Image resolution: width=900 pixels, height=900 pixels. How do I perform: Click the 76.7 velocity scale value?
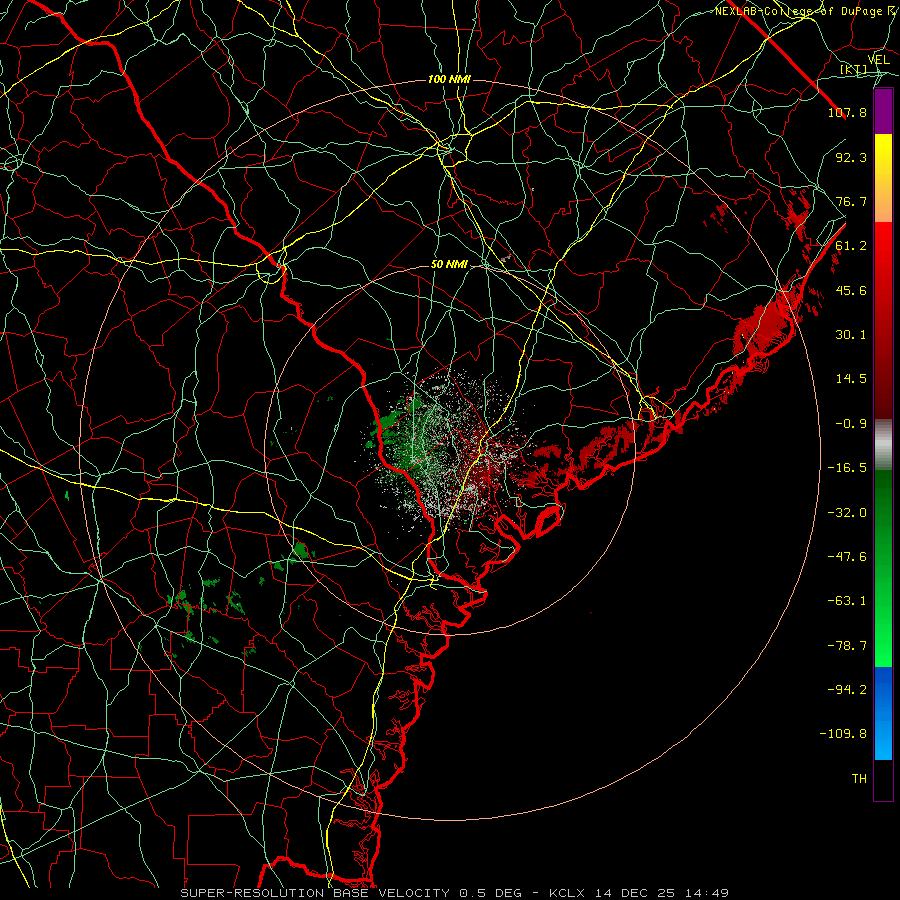(x=851, y=201)
